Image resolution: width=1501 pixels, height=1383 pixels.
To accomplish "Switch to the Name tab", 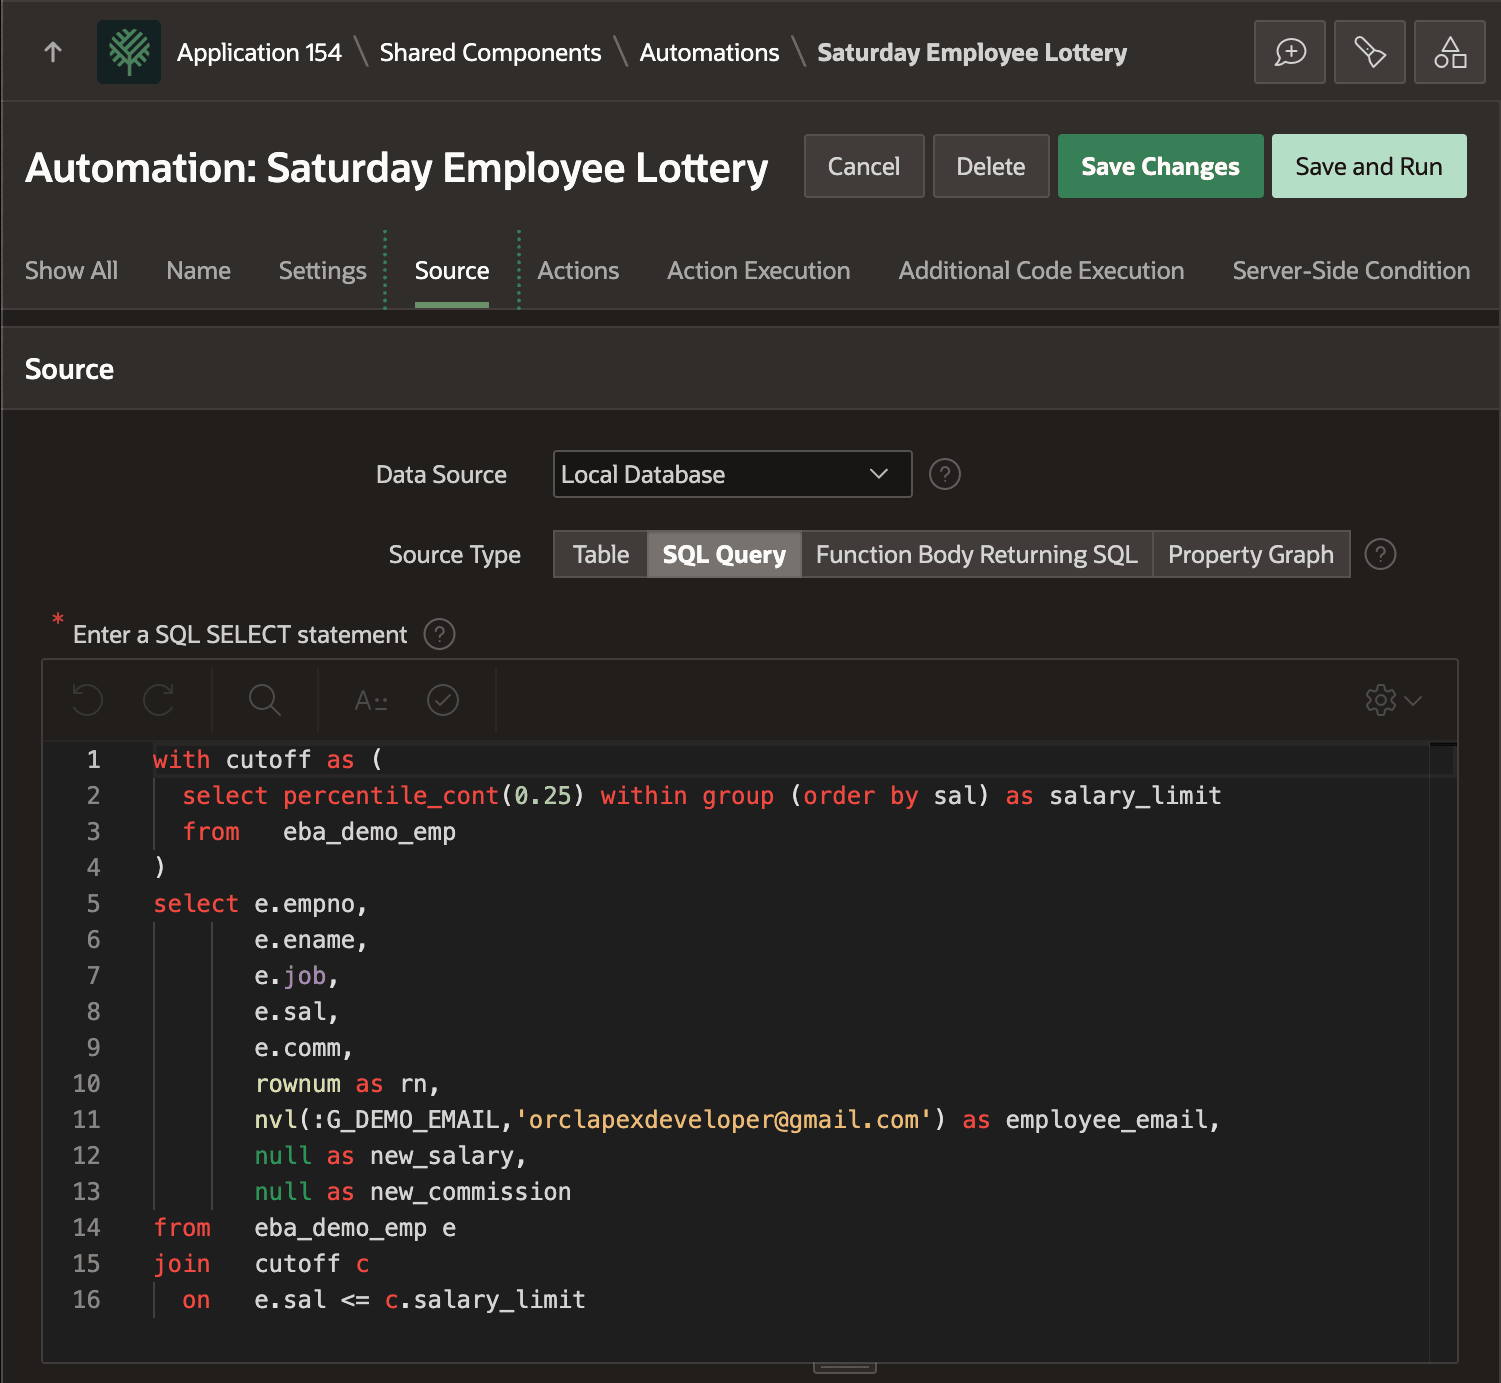I will coord(198,270).
